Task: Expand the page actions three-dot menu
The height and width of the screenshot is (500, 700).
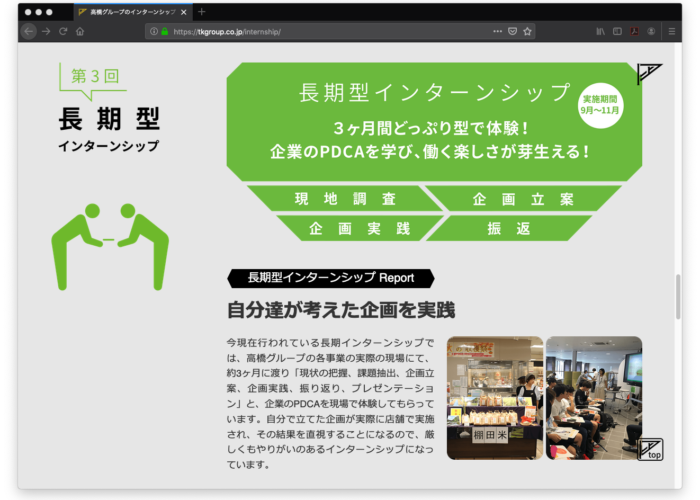Action: [x=497, y=31]
